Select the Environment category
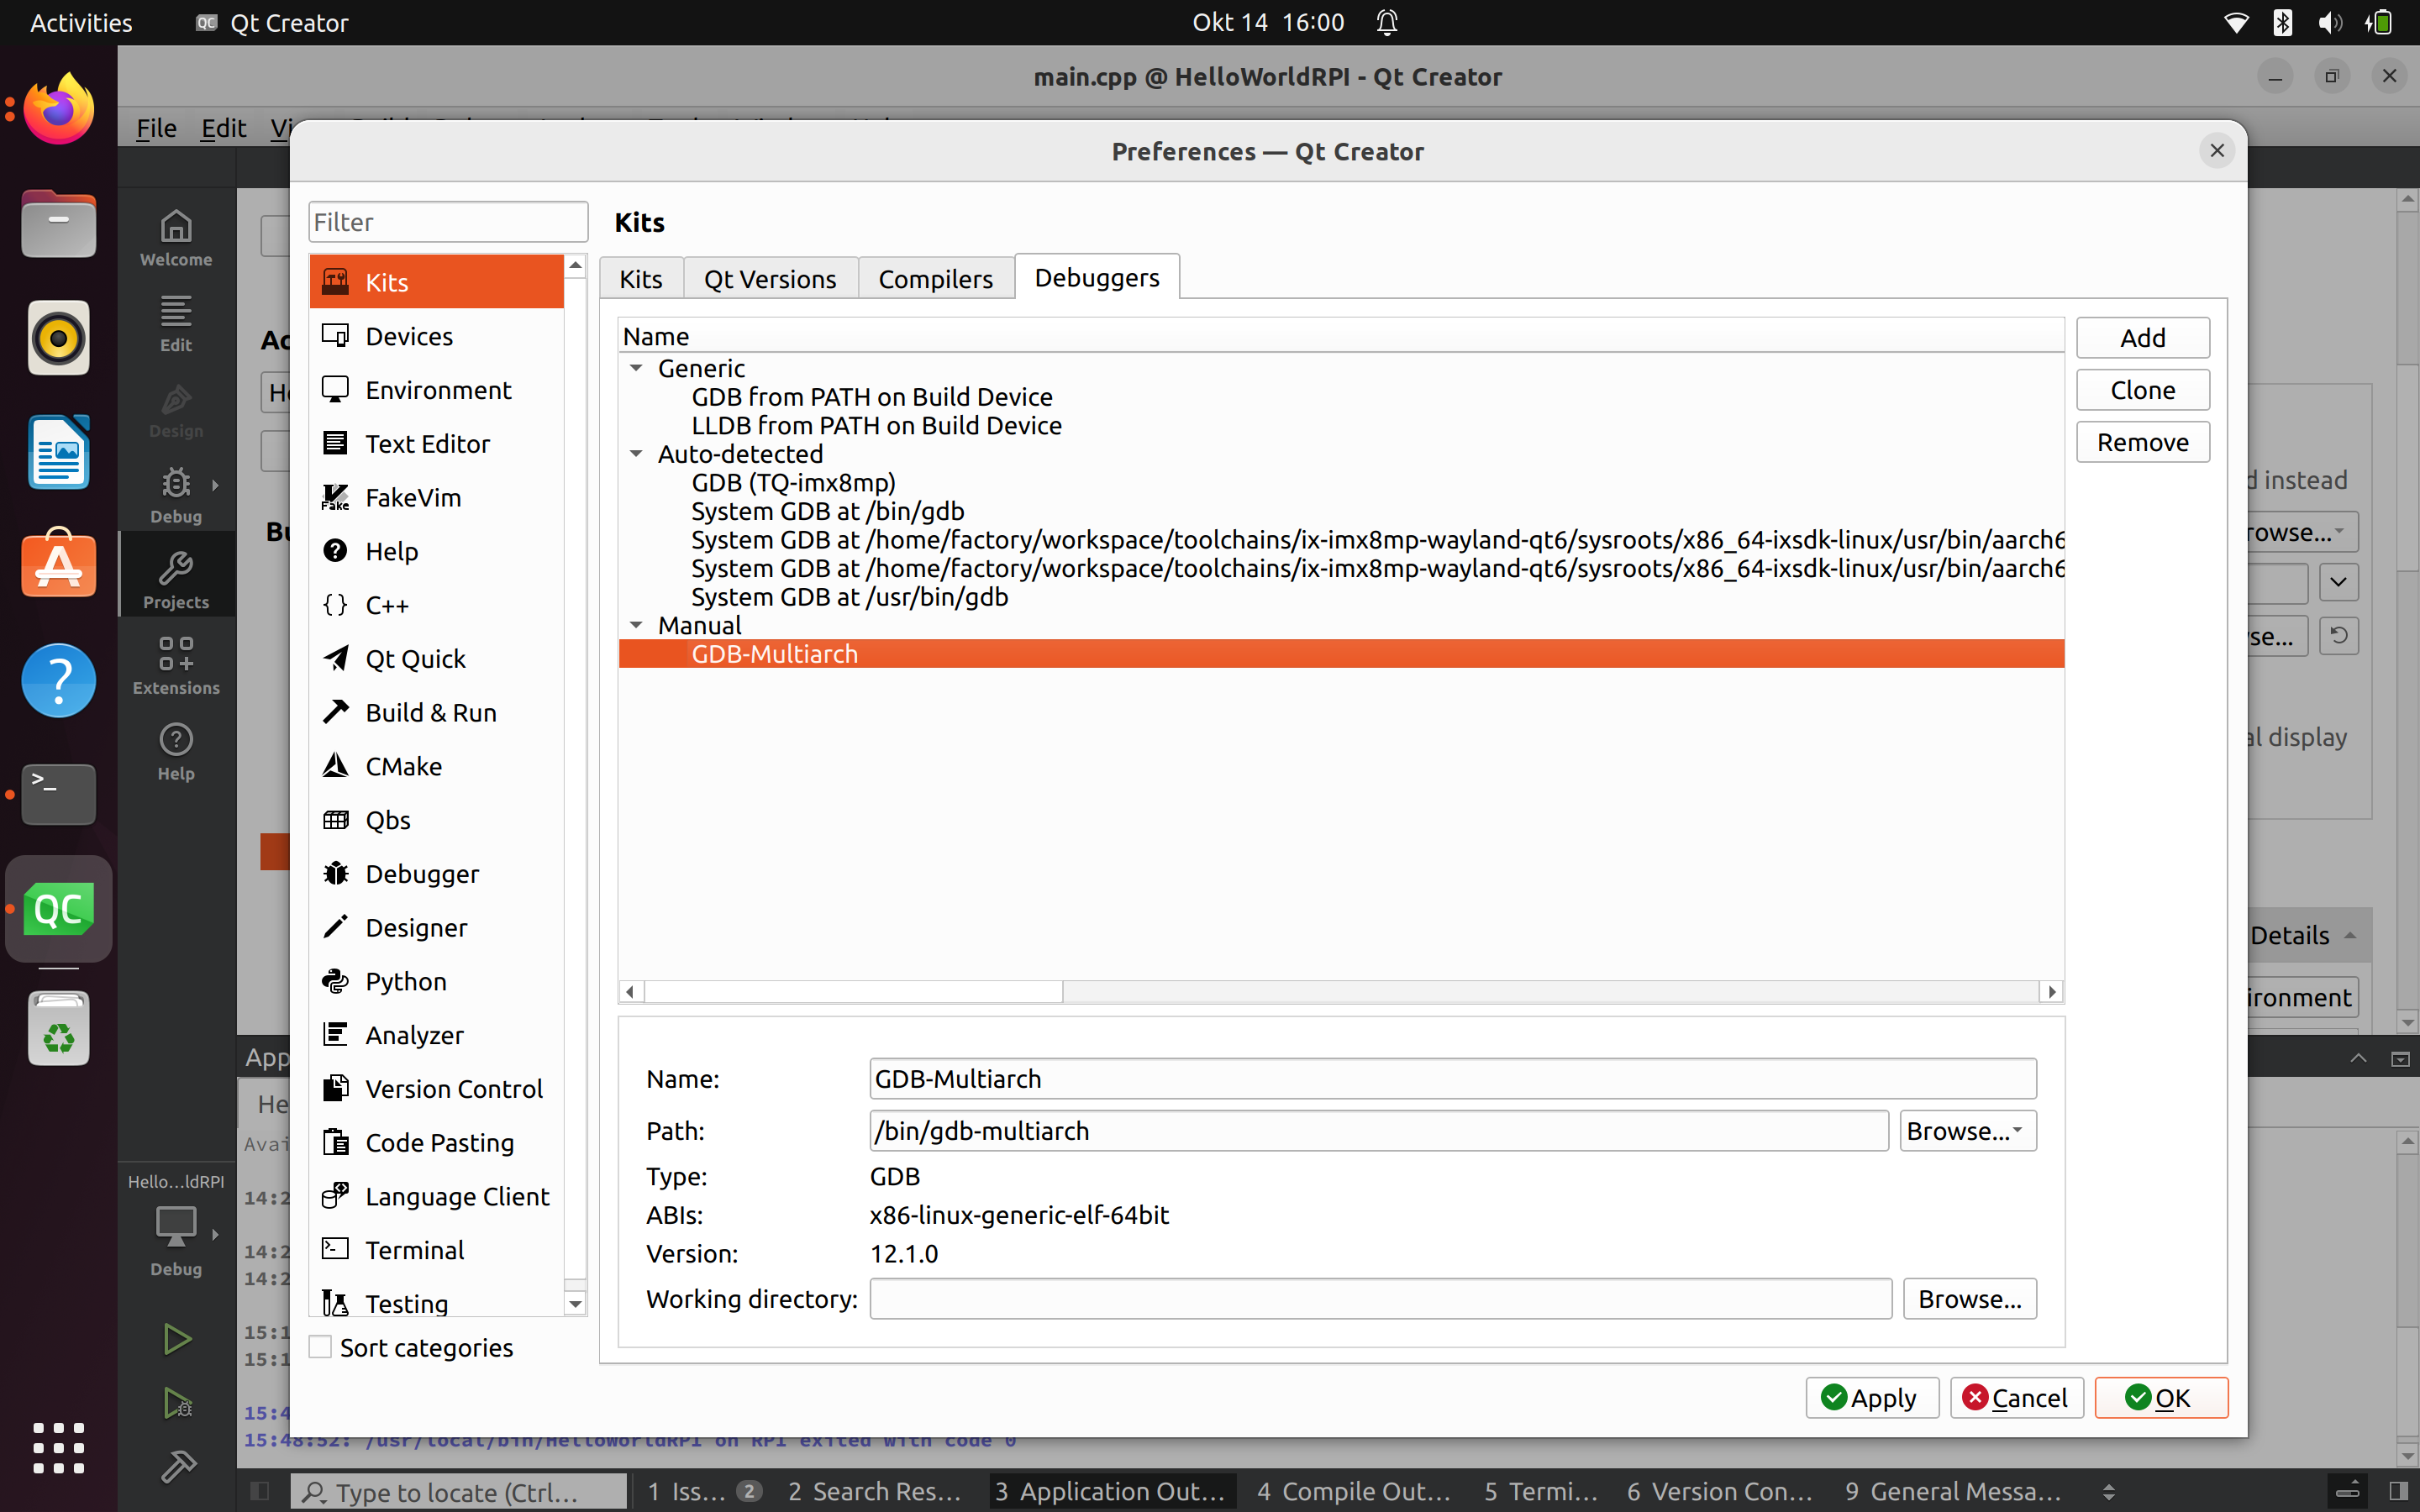 436,390
